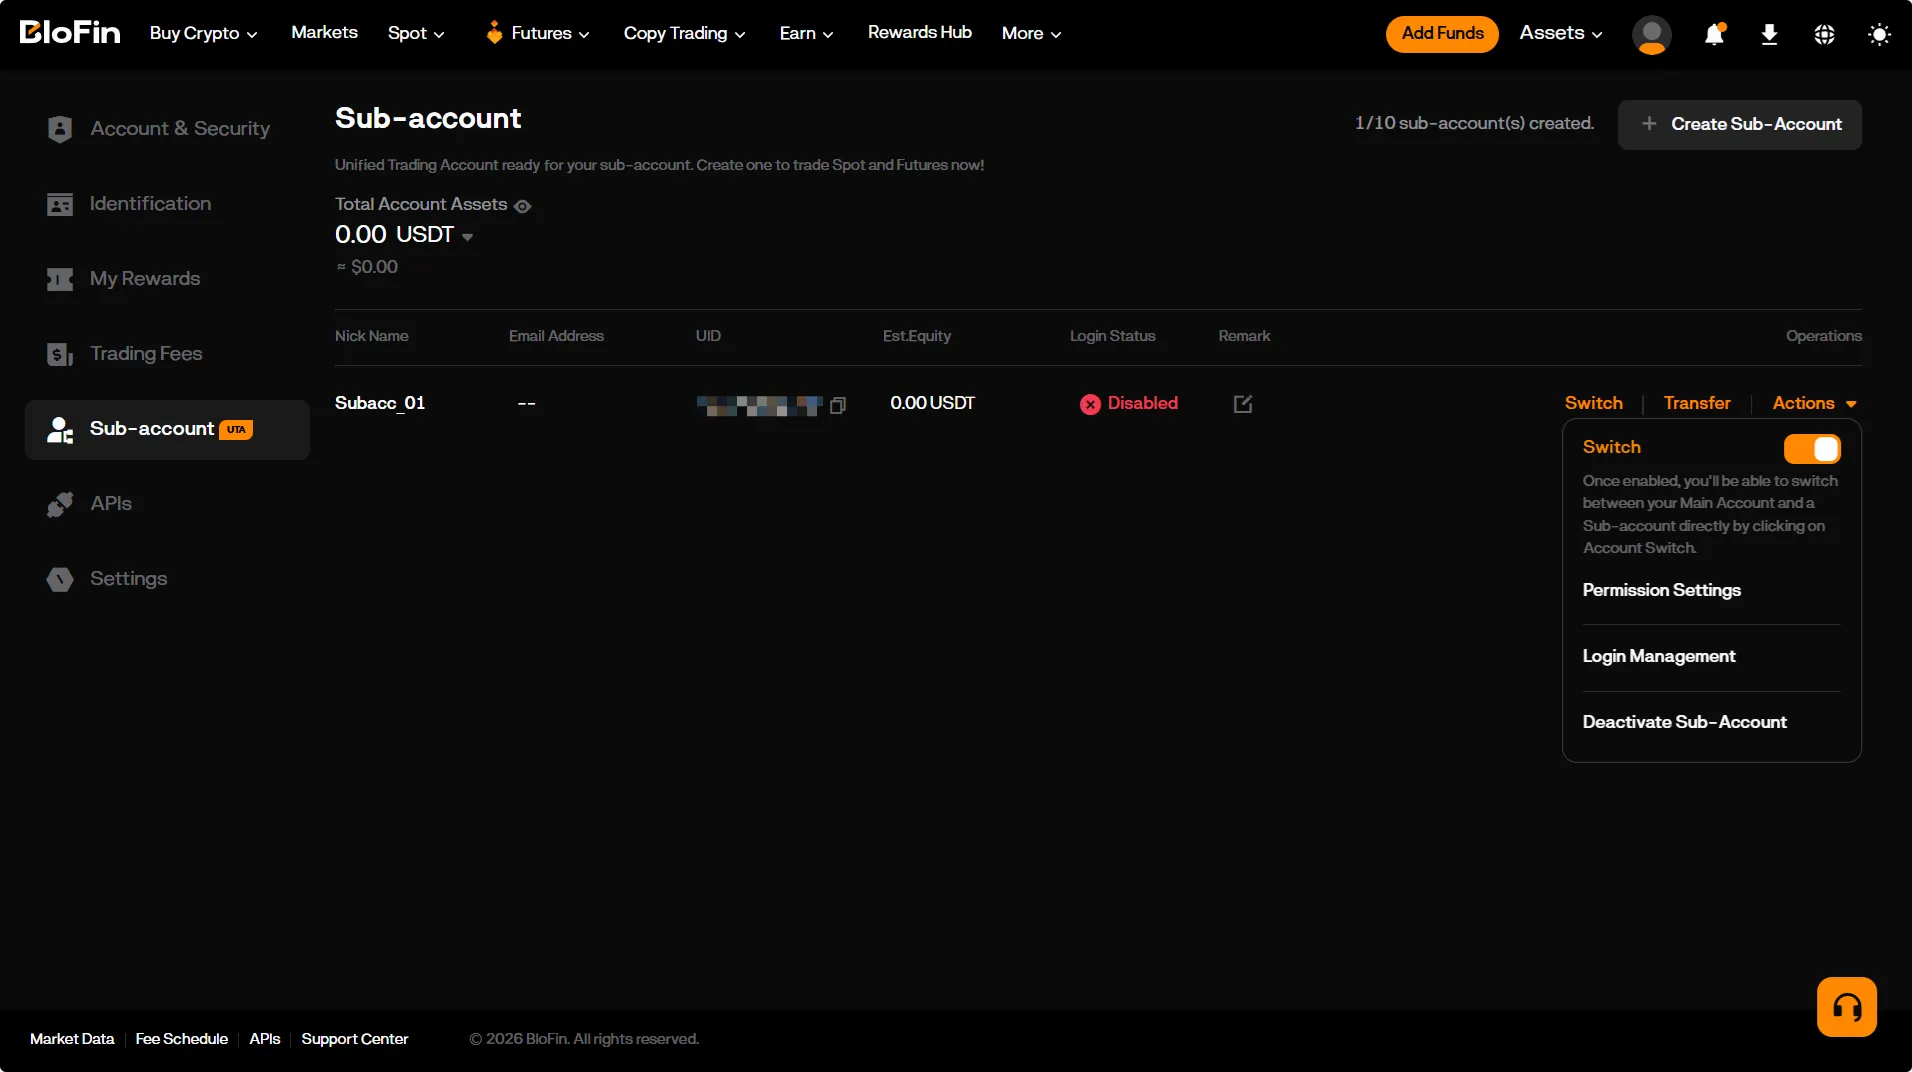1912x1072 pixels.
Task: Open Market Data footer link
Action: point(72,1039)
